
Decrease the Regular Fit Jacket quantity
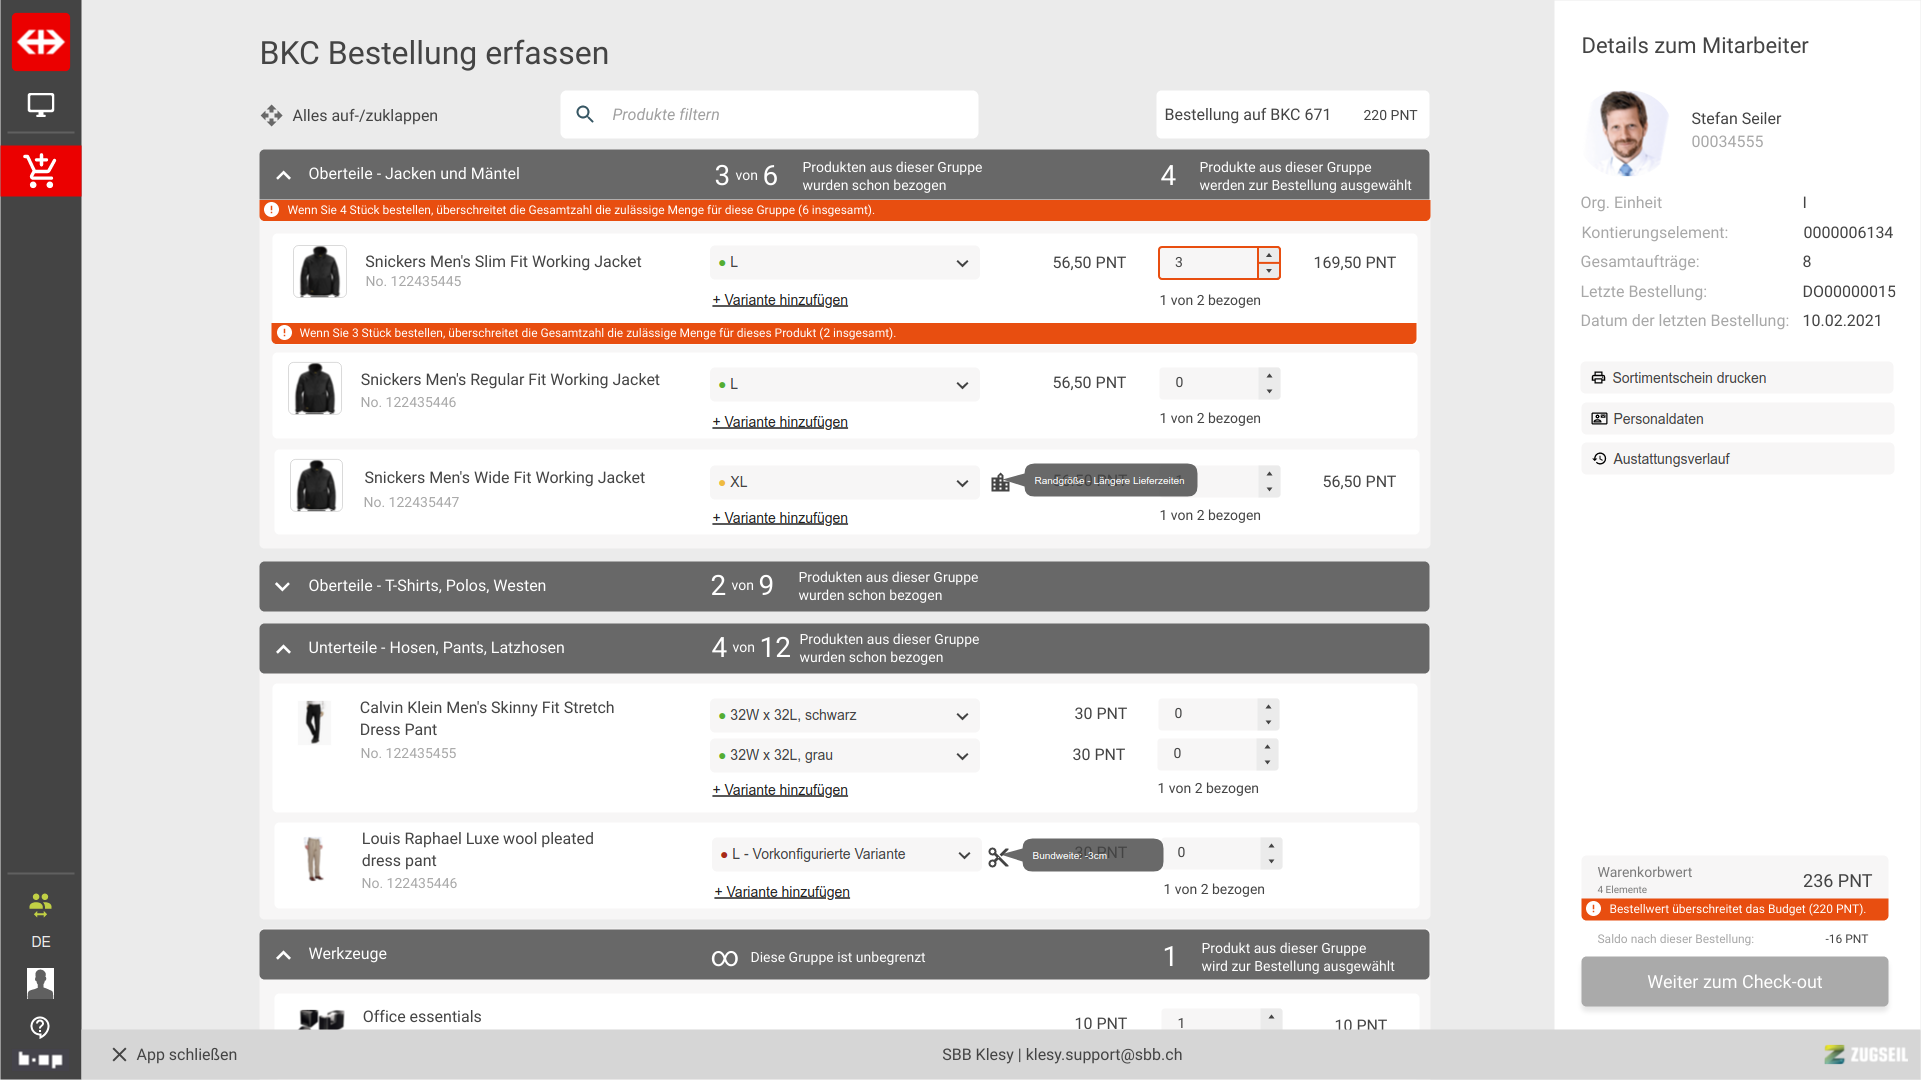pyautogui.click(x=1269, y=391)
